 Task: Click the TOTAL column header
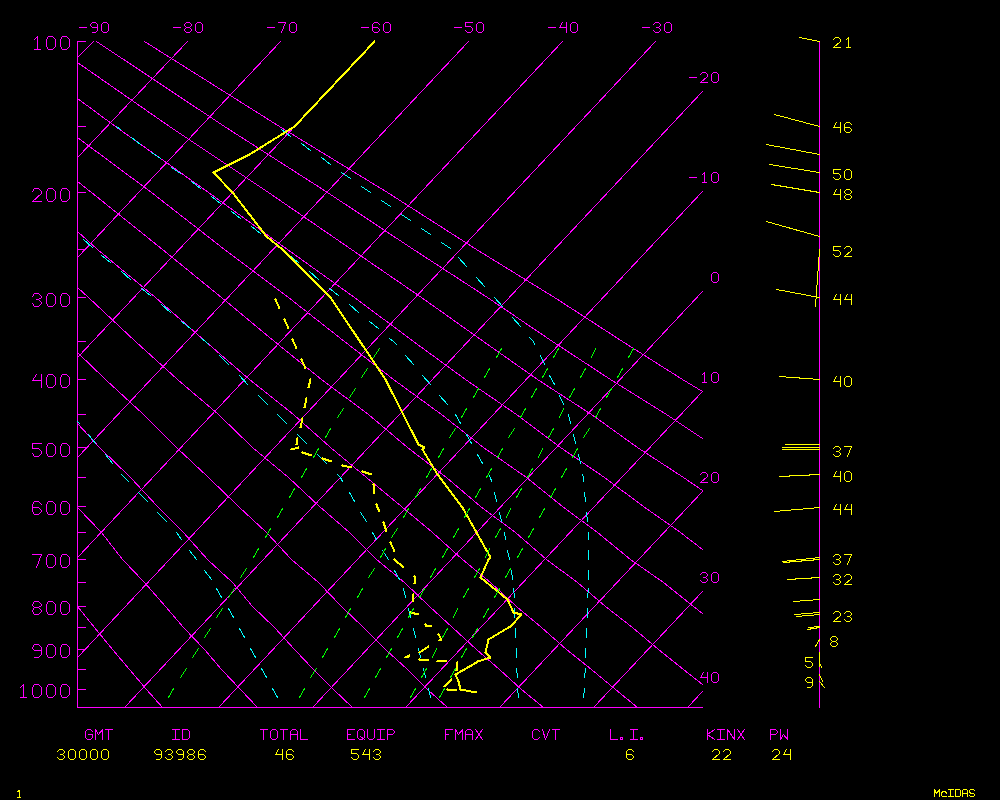point(284,735)
